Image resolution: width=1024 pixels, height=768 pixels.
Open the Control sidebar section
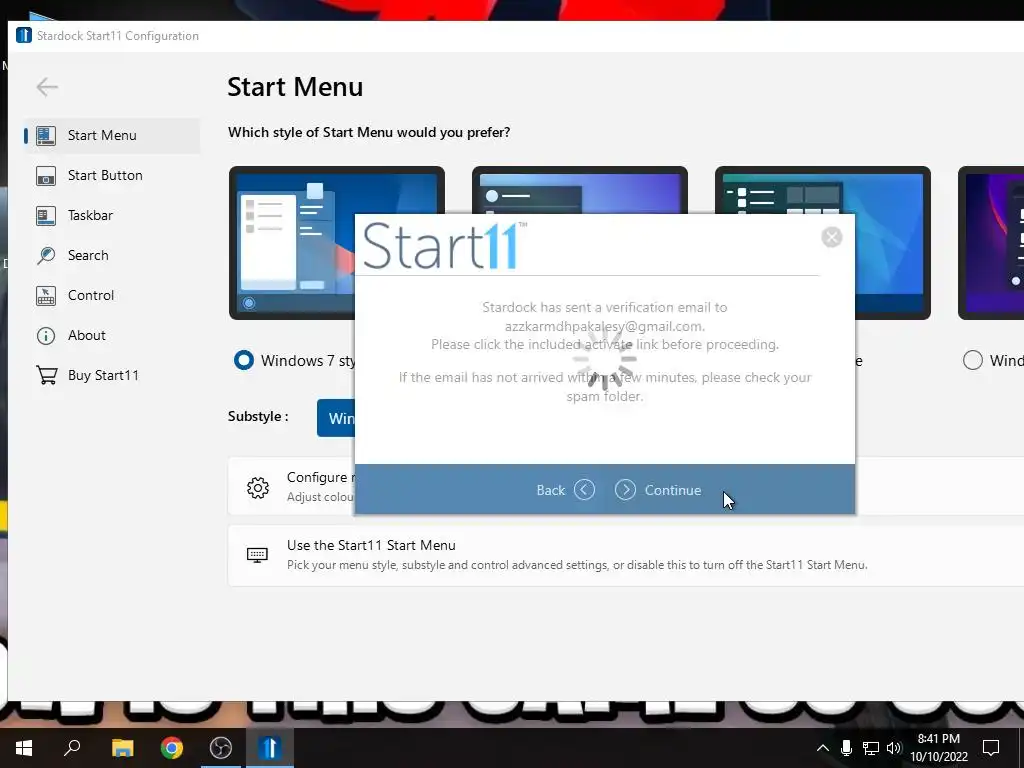pyautogui.click(x=112, y=295)
